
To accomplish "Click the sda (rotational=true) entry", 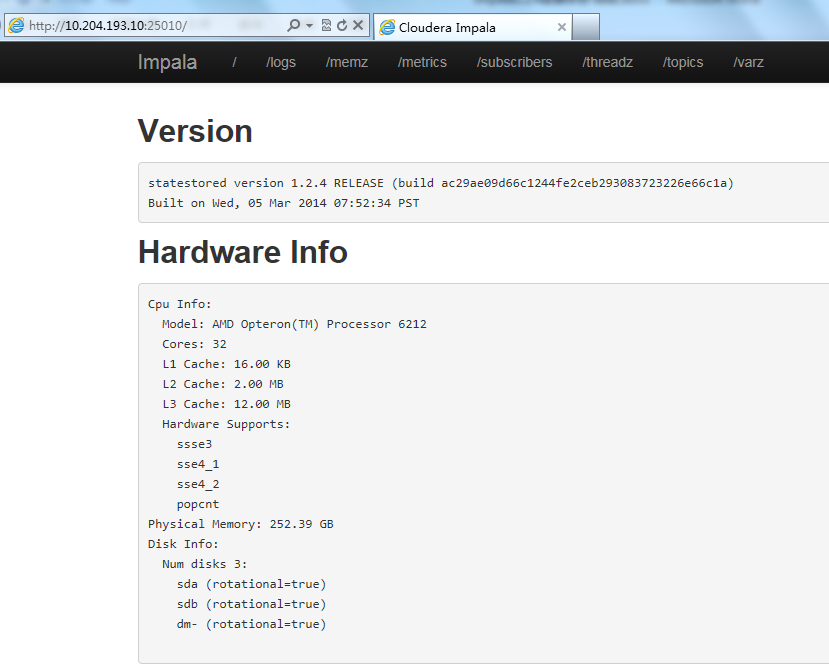I will [252, 584].
